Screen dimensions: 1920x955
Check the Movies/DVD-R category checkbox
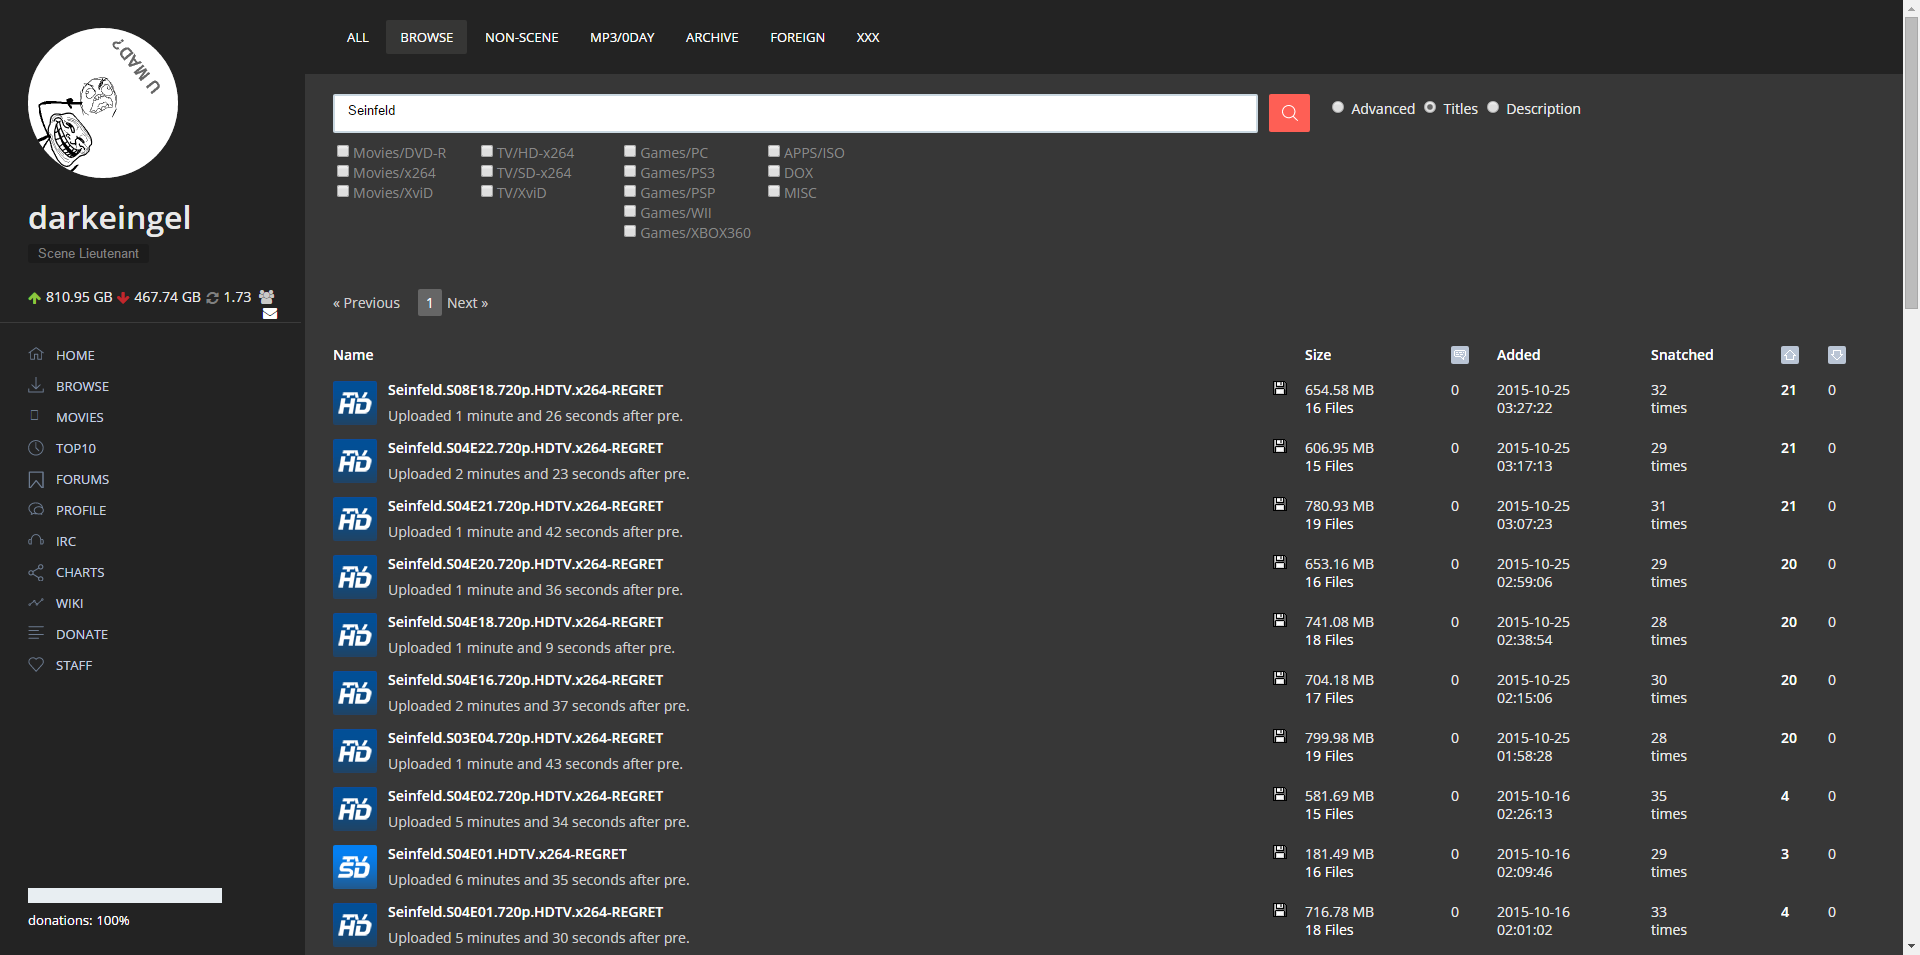[x=343, y=151]
